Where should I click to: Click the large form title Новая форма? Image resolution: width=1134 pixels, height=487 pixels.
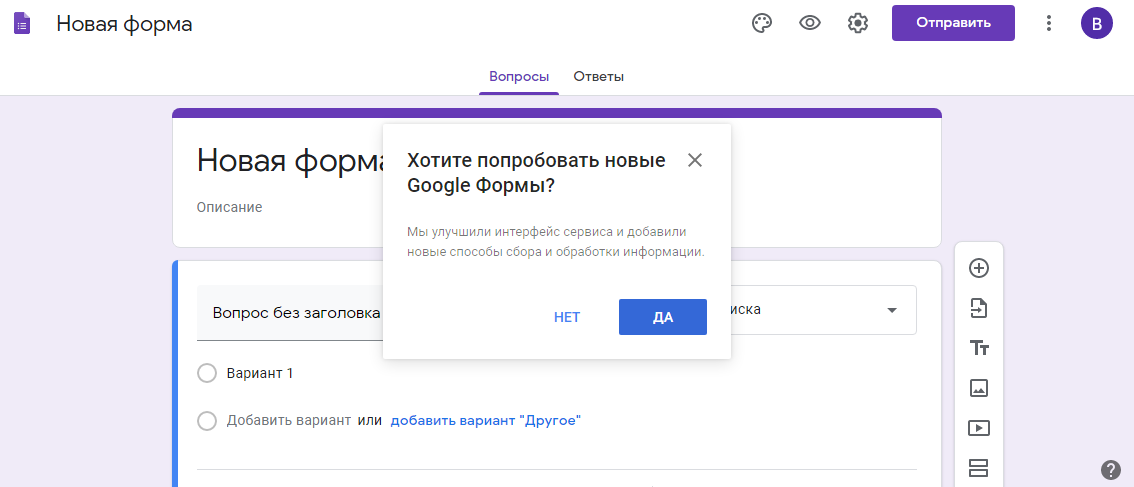[x=289, y=161]
